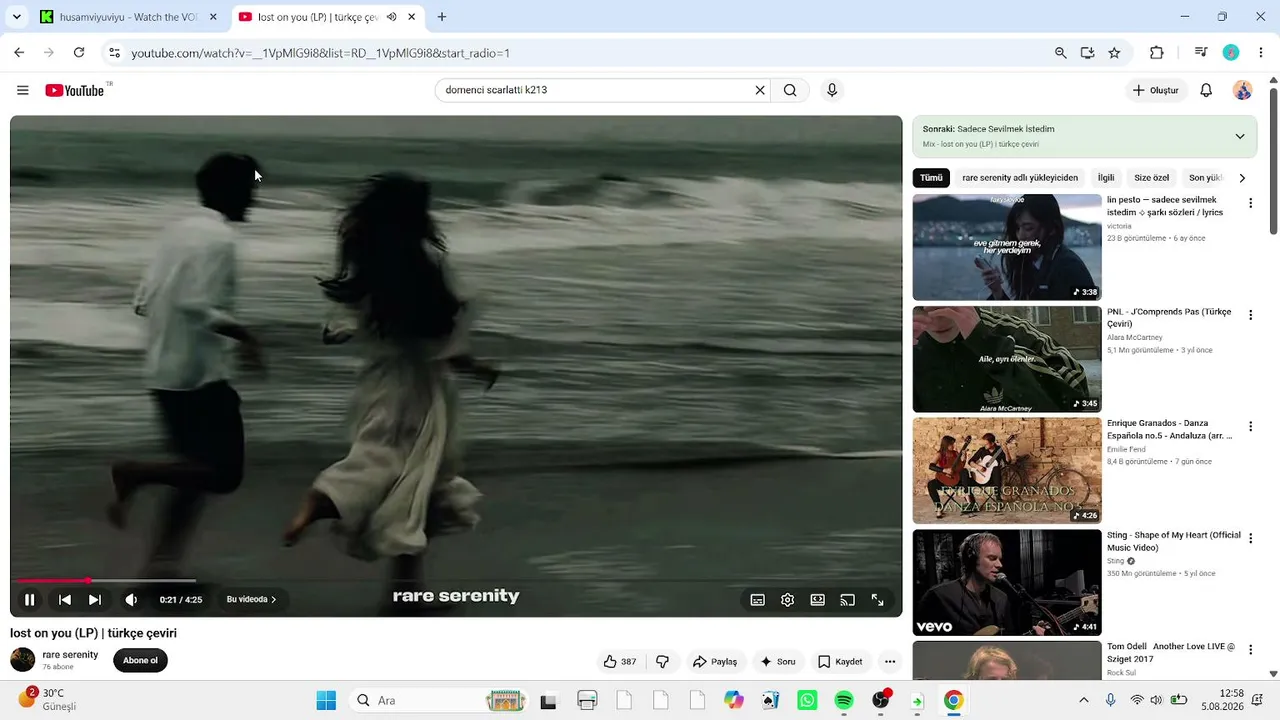Open more actions ellipsis under video

[890, 661]
